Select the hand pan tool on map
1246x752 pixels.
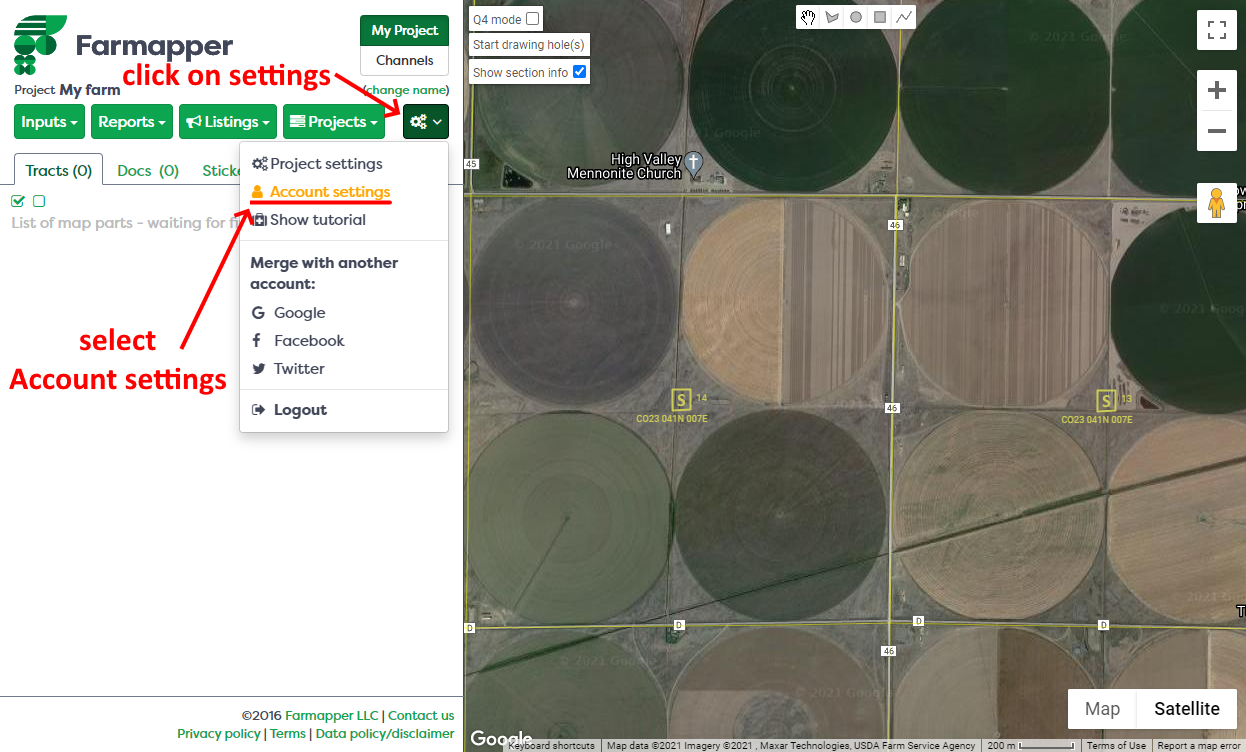(808, 17)
